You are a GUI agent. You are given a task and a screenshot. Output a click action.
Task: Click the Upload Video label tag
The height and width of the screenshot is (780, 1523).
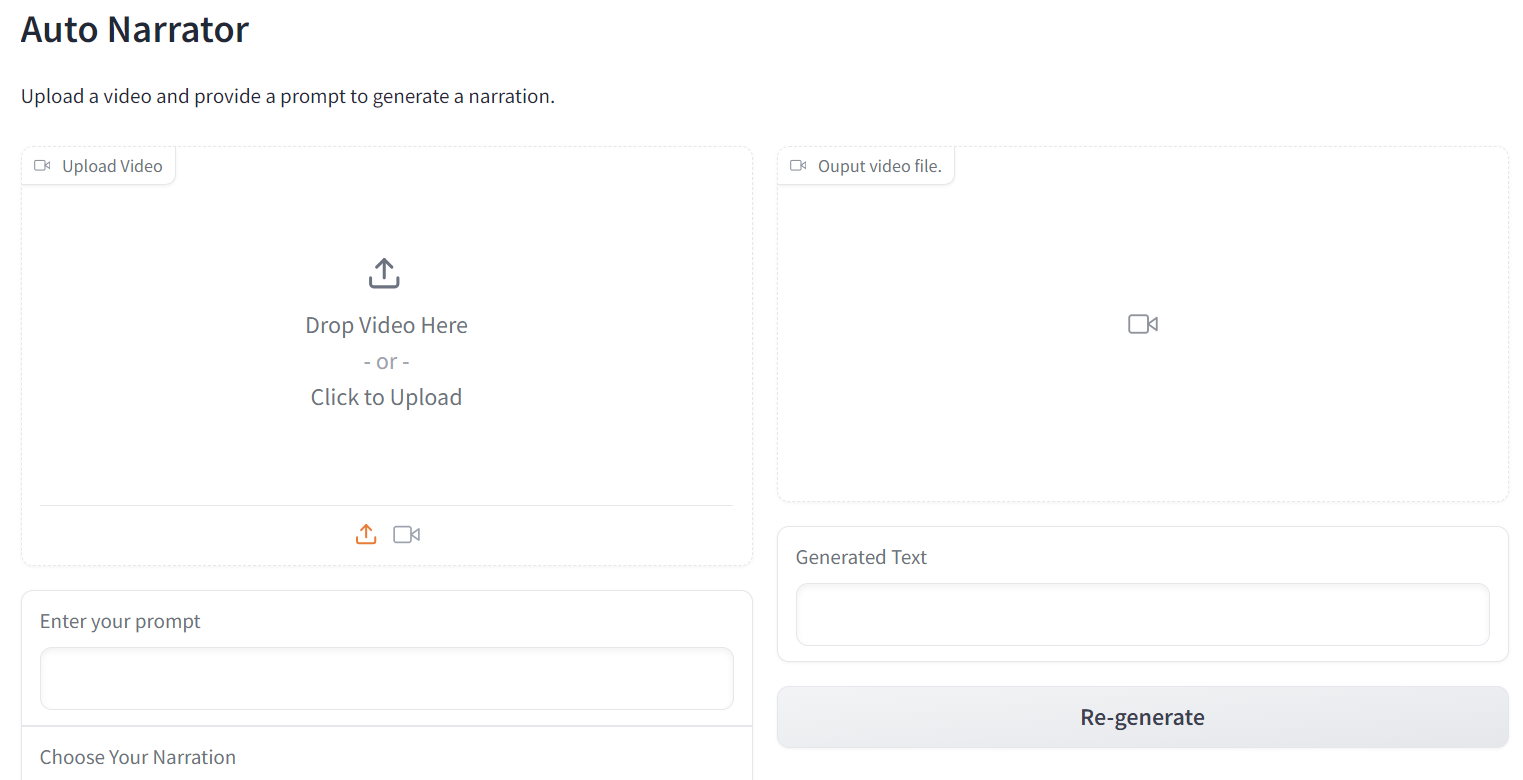point(112,166)
